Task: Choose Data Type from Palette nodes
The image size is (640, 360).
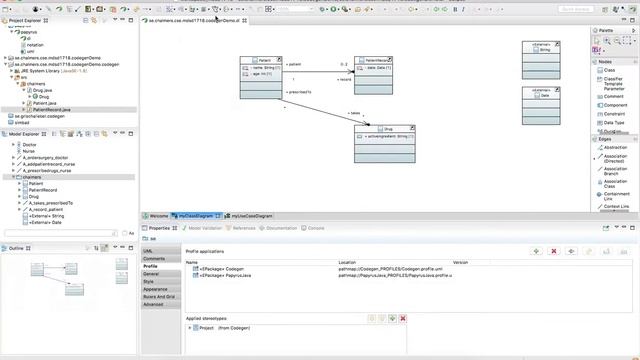Action: pyautogui.click(x=610, y=123)
